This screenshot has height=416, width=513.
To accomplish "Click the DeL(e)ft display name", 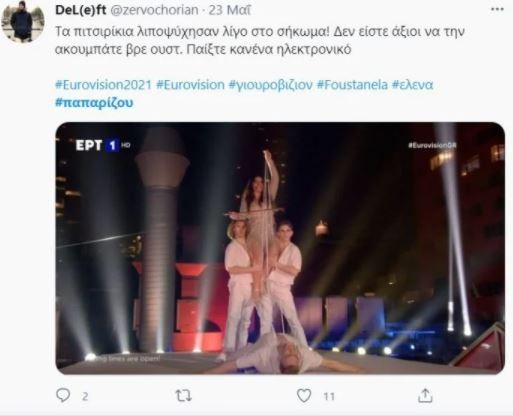I will tap(80, 10).
